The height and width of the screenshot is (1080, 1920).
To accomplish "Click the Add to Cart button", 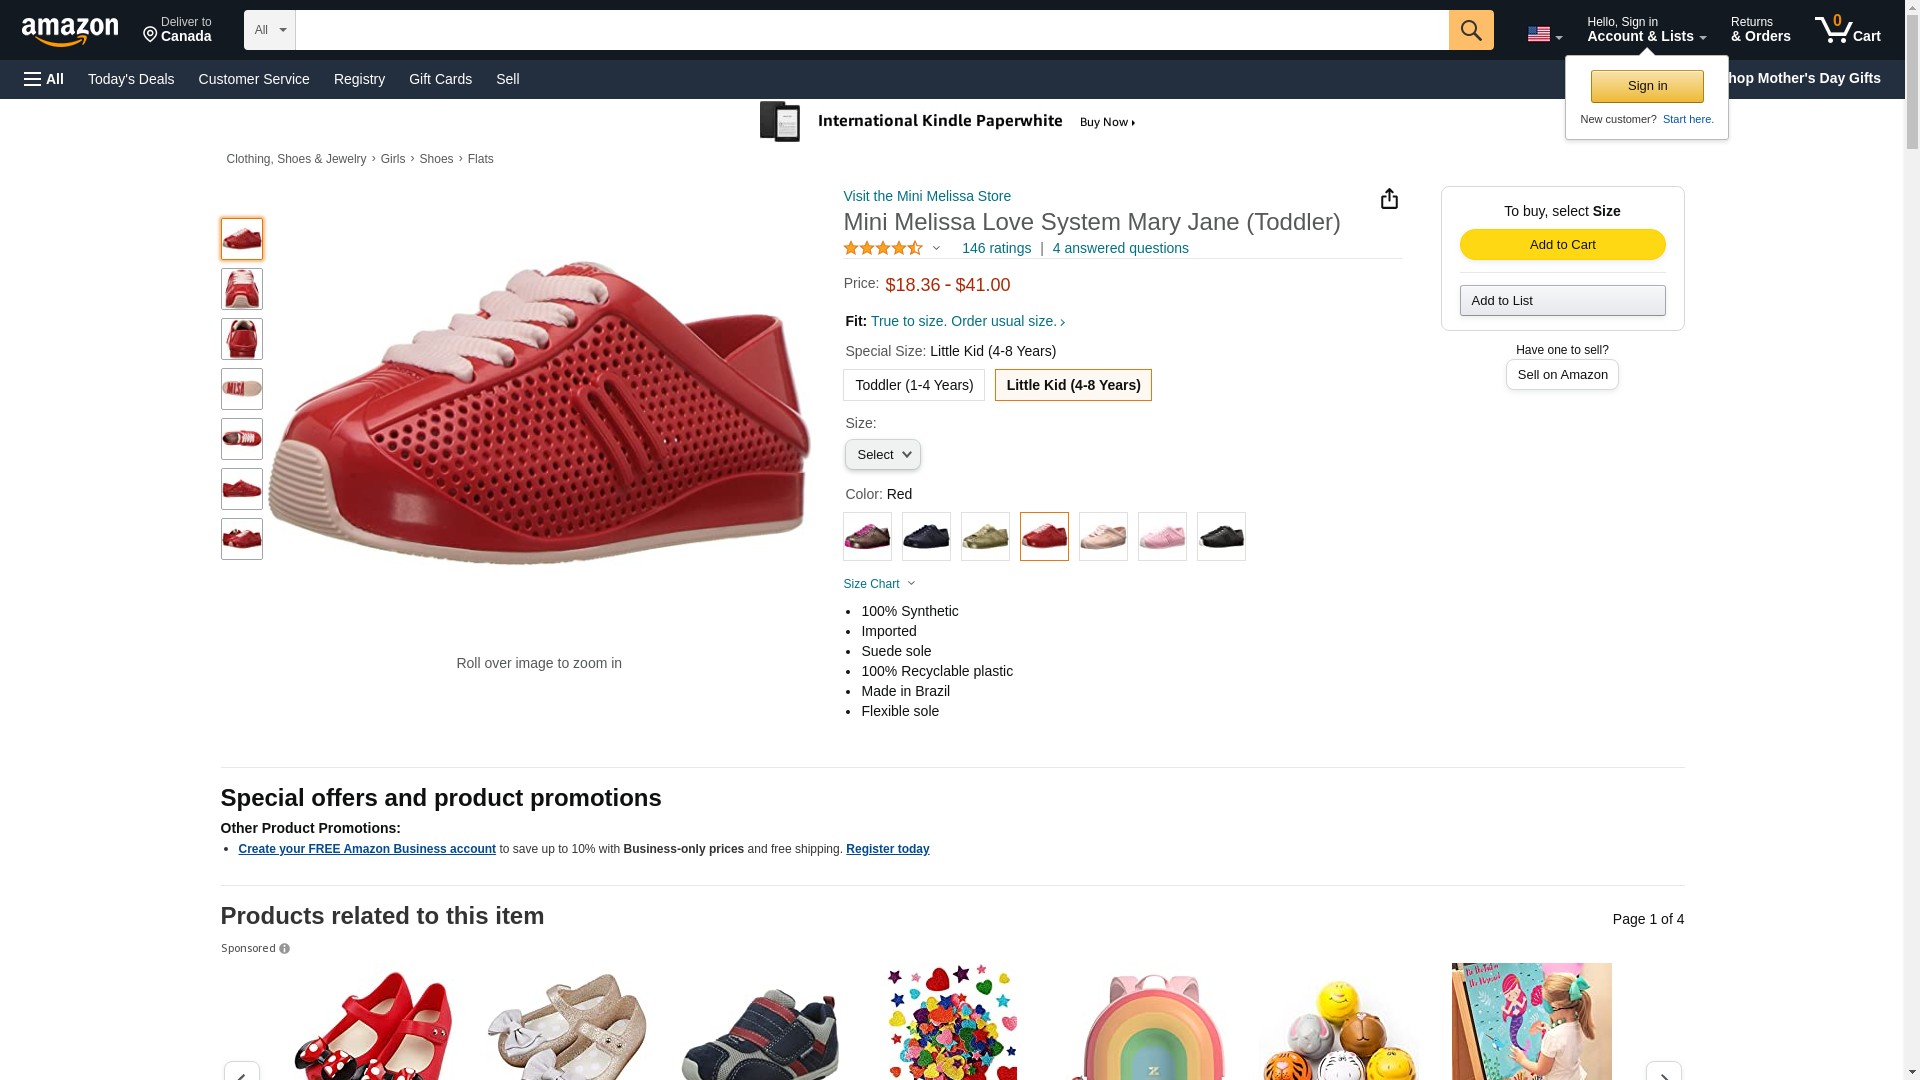I will pyautogui.click(x=1562, y=245).
